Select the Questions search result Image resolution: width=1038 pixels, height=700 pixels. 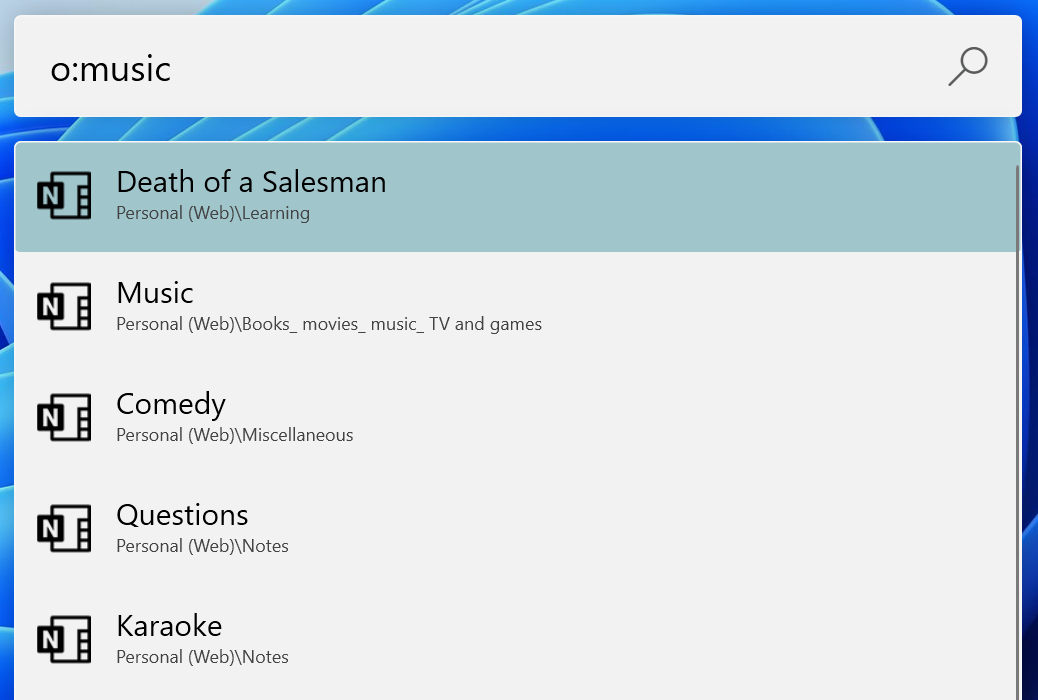[x=183, y=516]
